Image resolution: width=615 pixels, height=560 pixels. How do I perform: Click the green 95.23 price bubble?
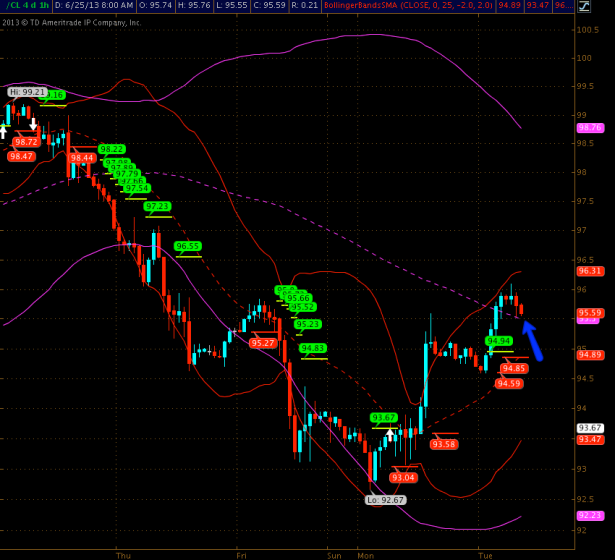(308, 324)
